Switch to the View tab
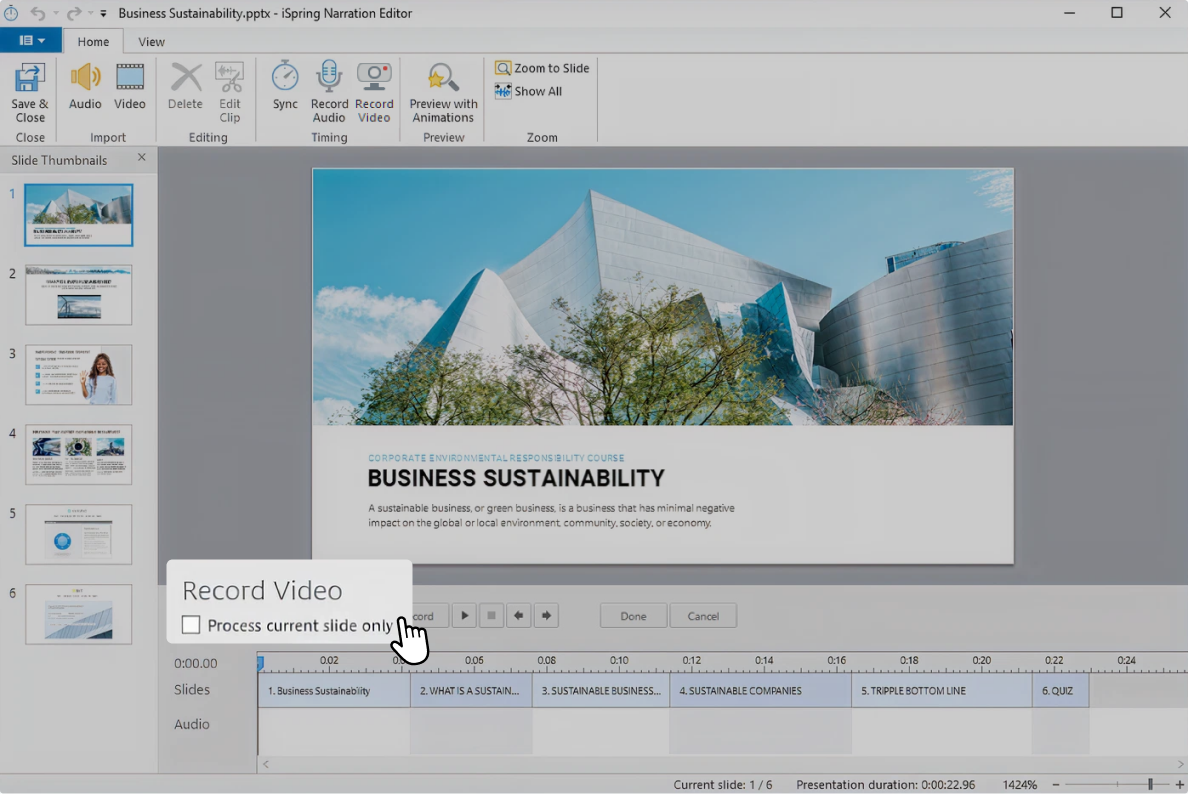This screenshot has width=1188, height=794. point(151,42)
